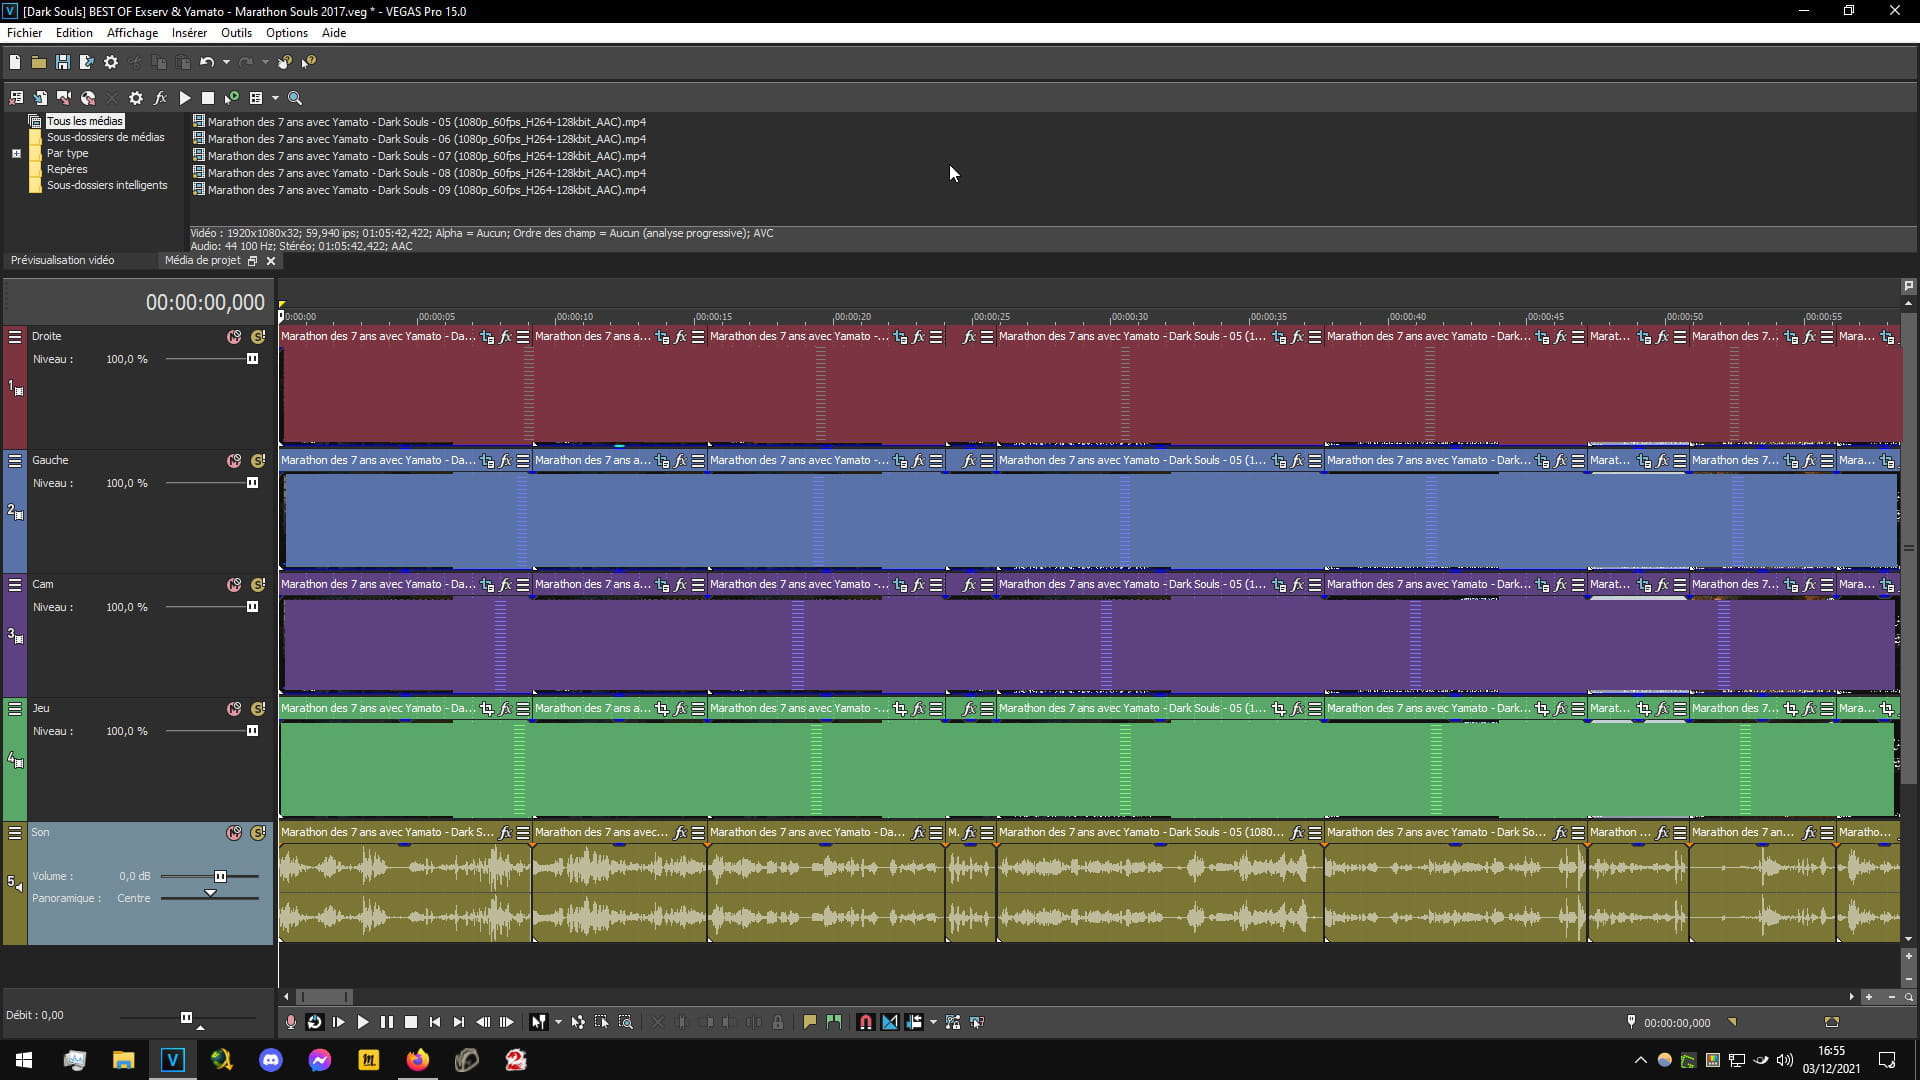Viewport: 1920px width, 1080px height.
Task: Open the Jeu track hamburger menu
Action: 15,709
